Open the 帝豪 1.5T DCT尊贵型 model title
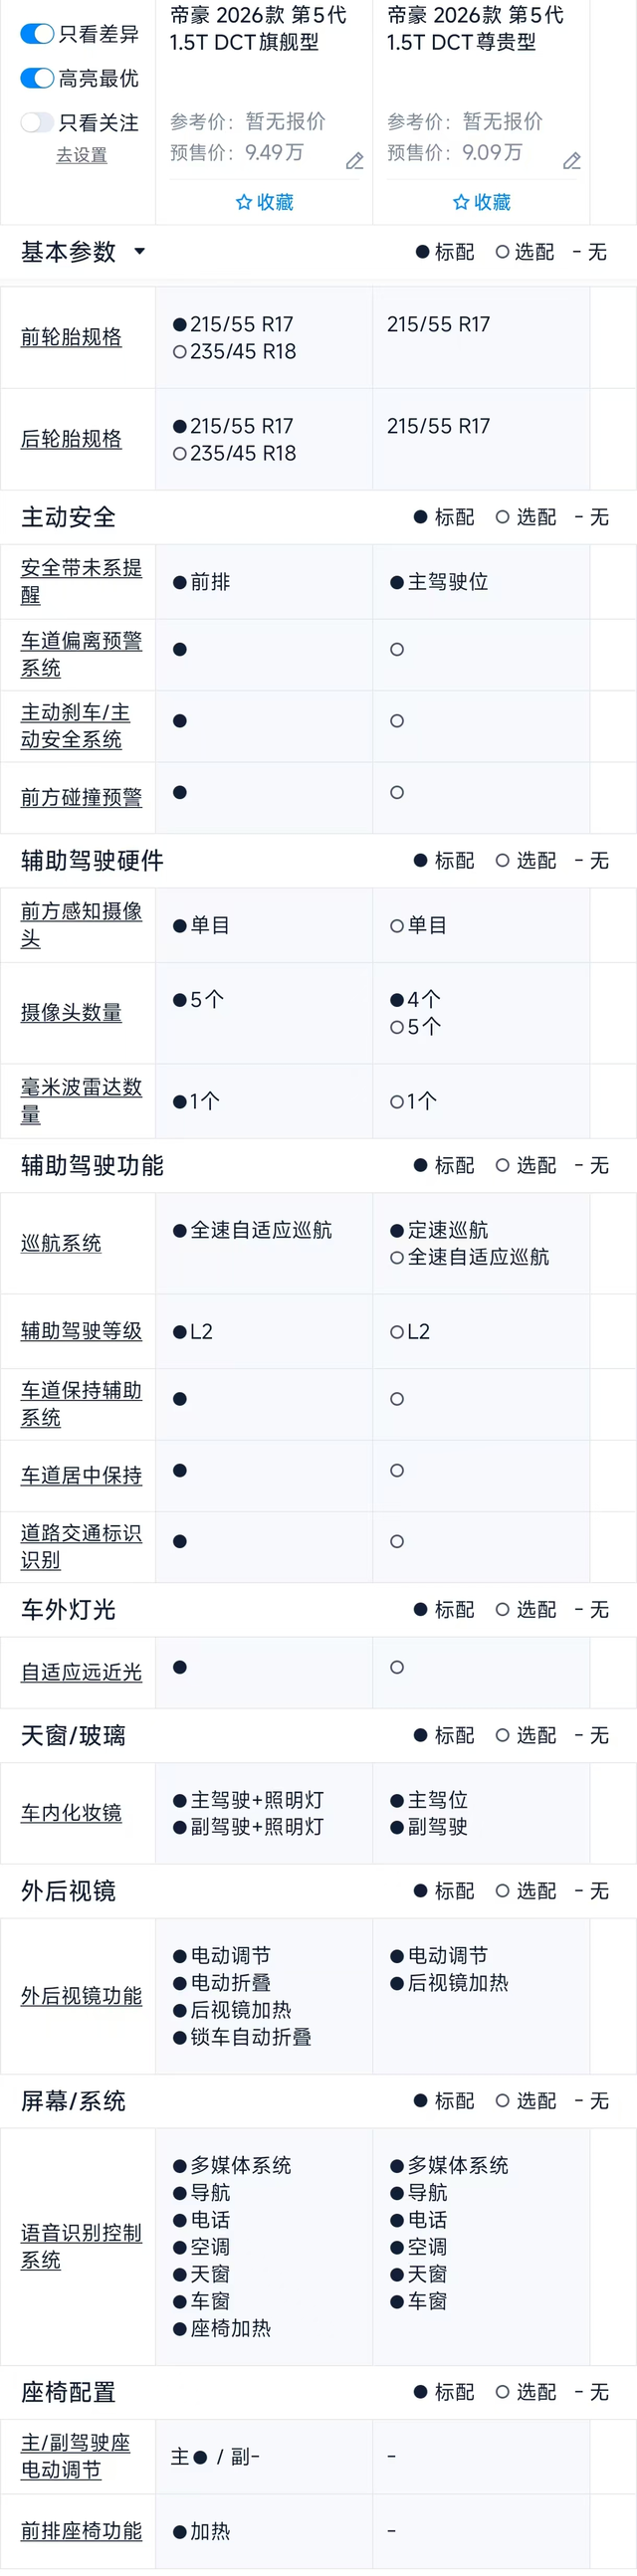The width and height of the screenshot is (637, 2576). pyautogui.click(x=475, y=28)
